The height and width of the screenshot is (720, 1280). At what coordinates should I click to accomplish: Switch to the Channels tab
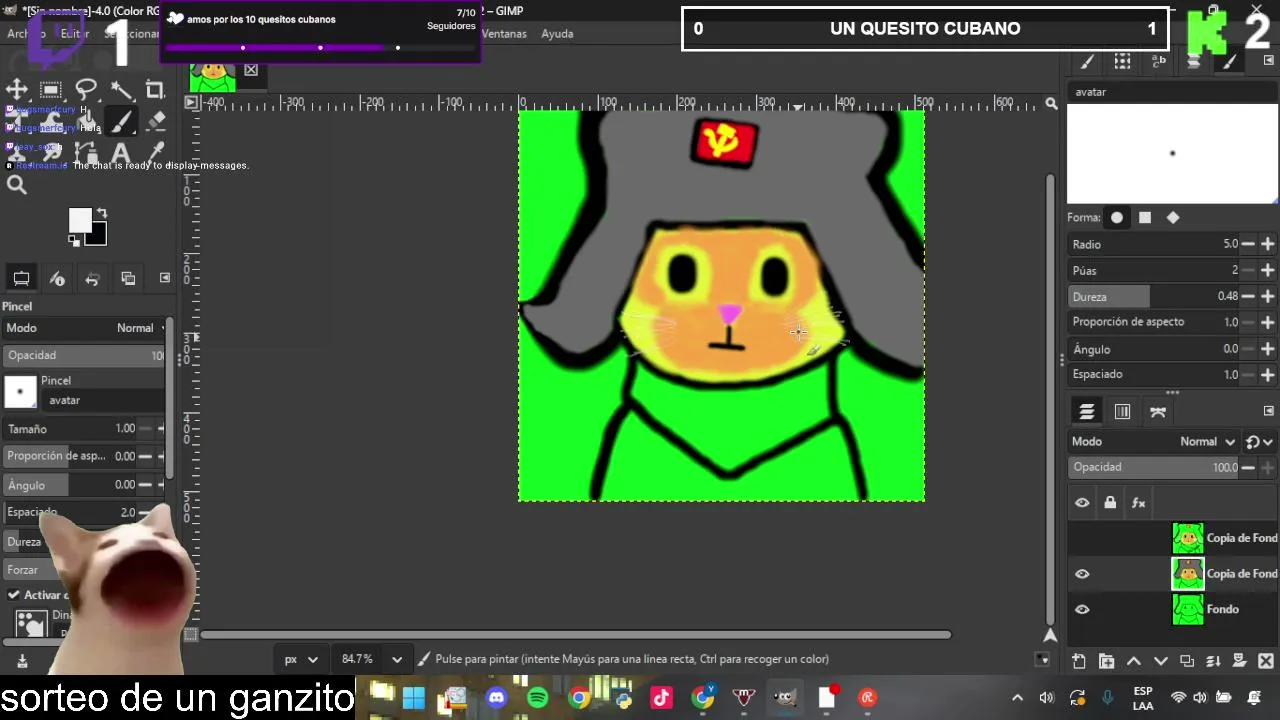[x=1122, y=412]
